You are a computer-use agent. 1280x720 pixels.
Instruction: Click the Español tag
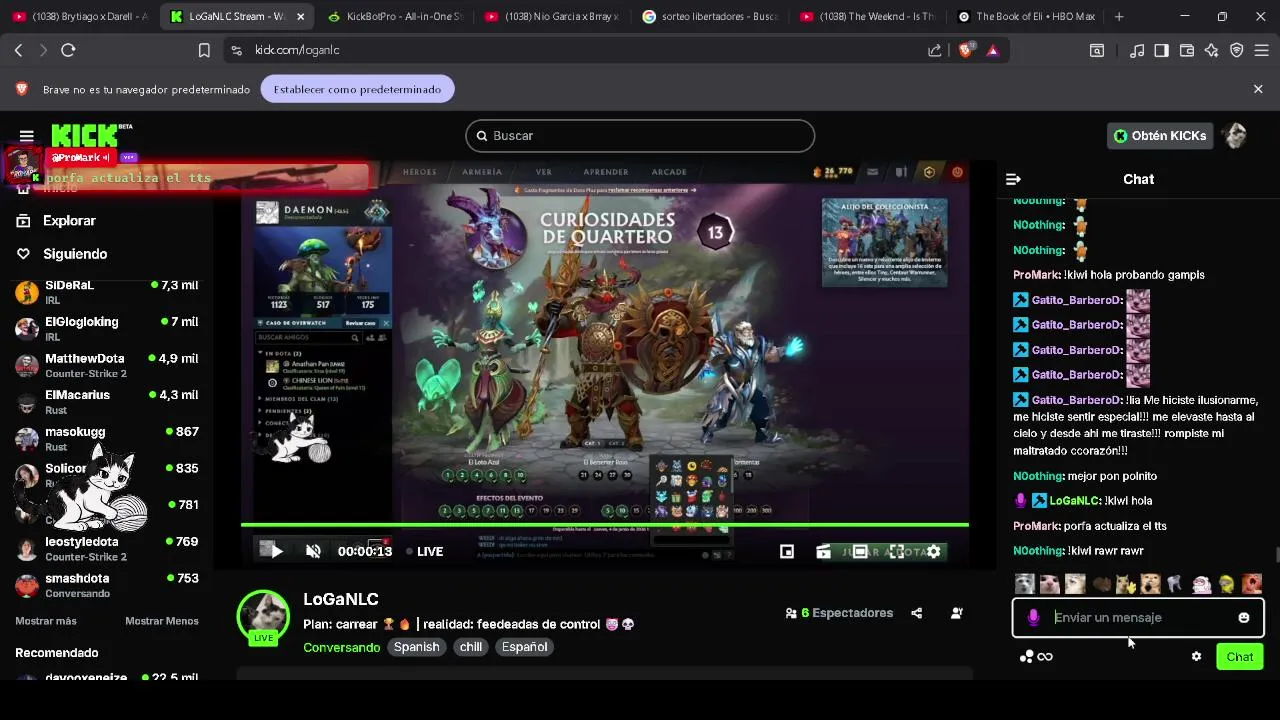coord(524,647)
